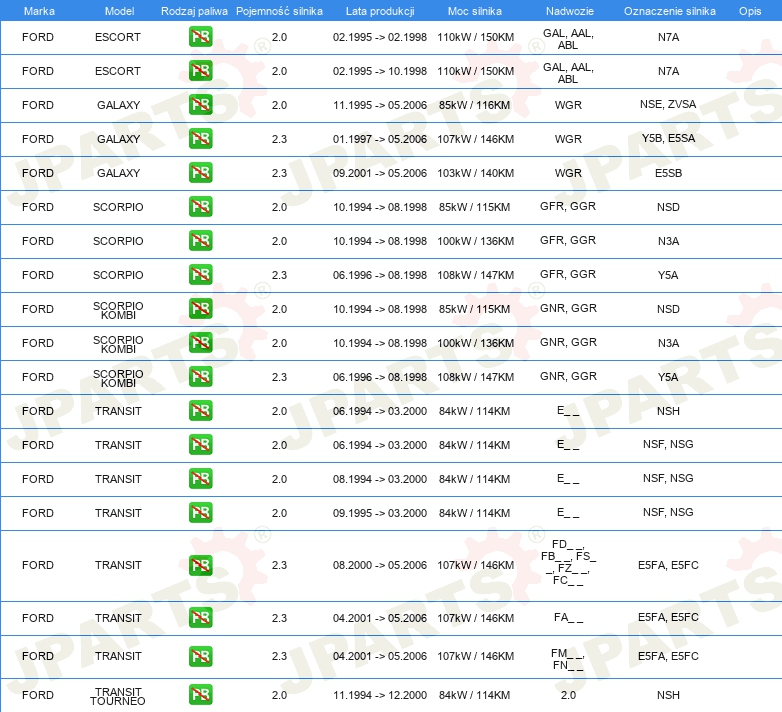Screen dimensions: 782x712
Task: Click the fuel icon in the Scorpio GFR NSD row
Action: pyautogui.click(x=200, y=206)
